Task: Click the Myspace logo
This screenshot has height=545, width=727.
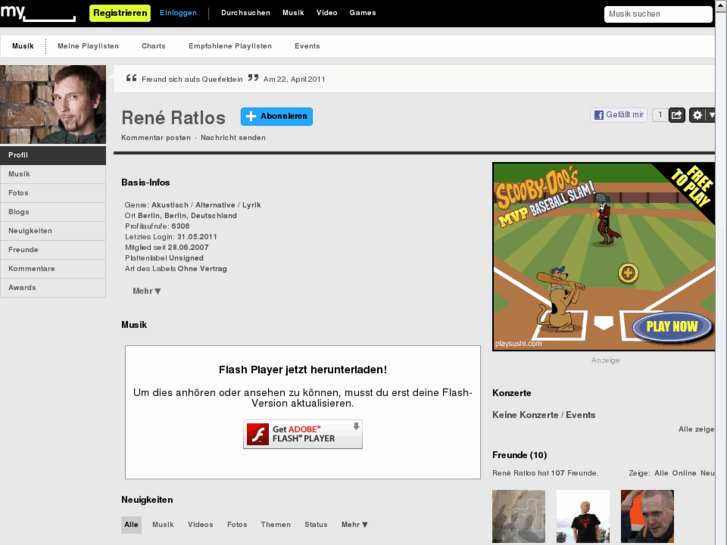Action: tap(38, 13)
